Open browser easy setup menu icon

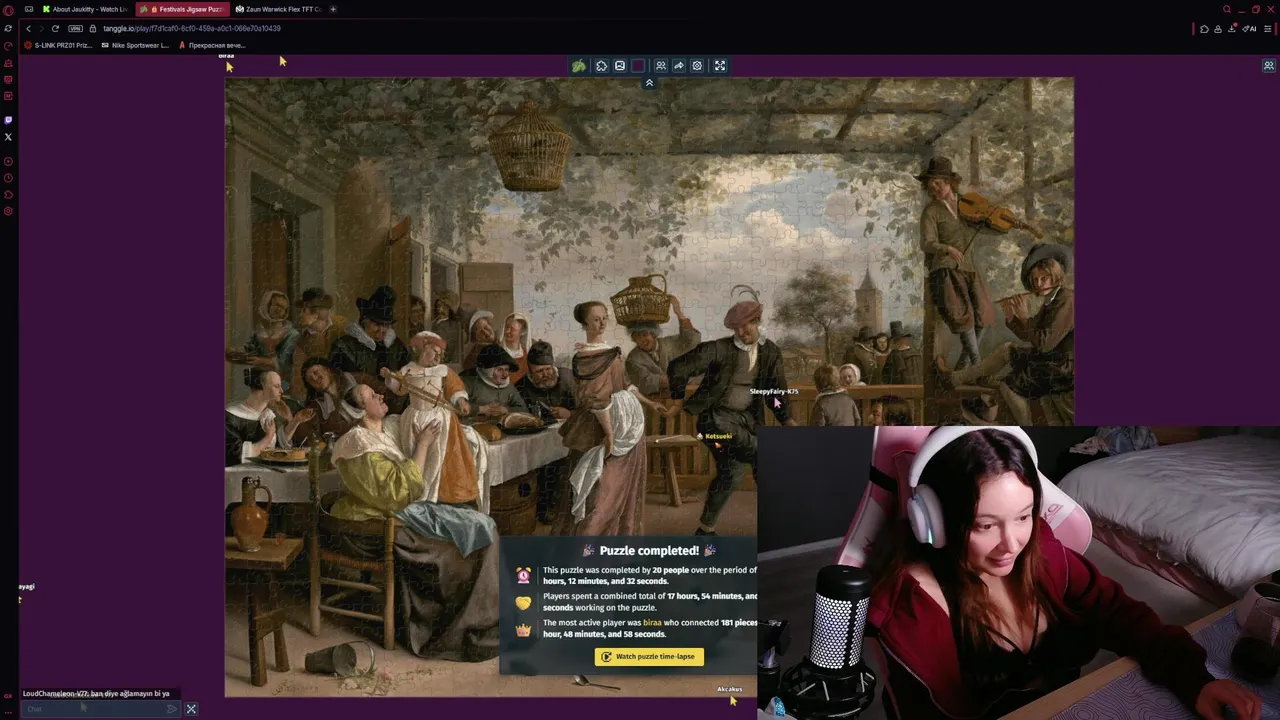click(1268, 29)
